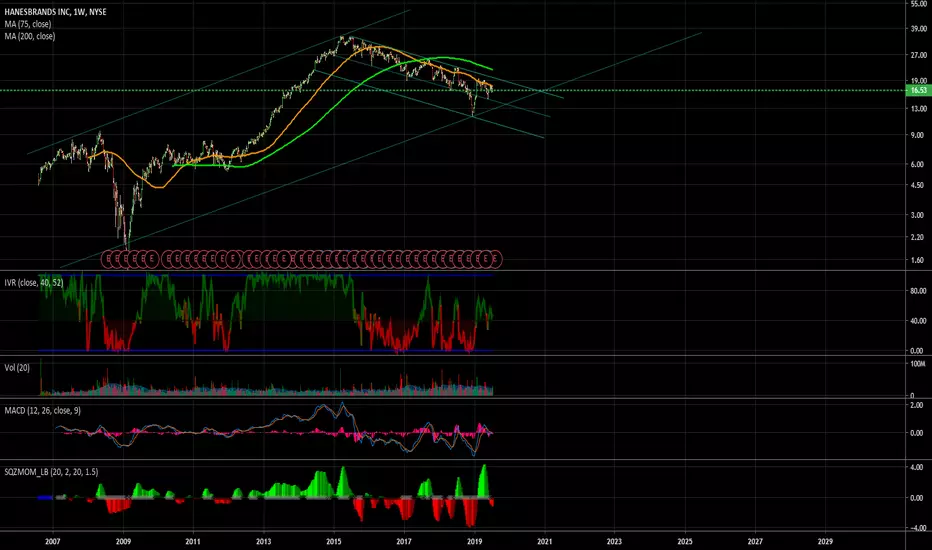932x550 pixels.
Task: Click the 2021 label on time axis
Action: click(544, 542)
